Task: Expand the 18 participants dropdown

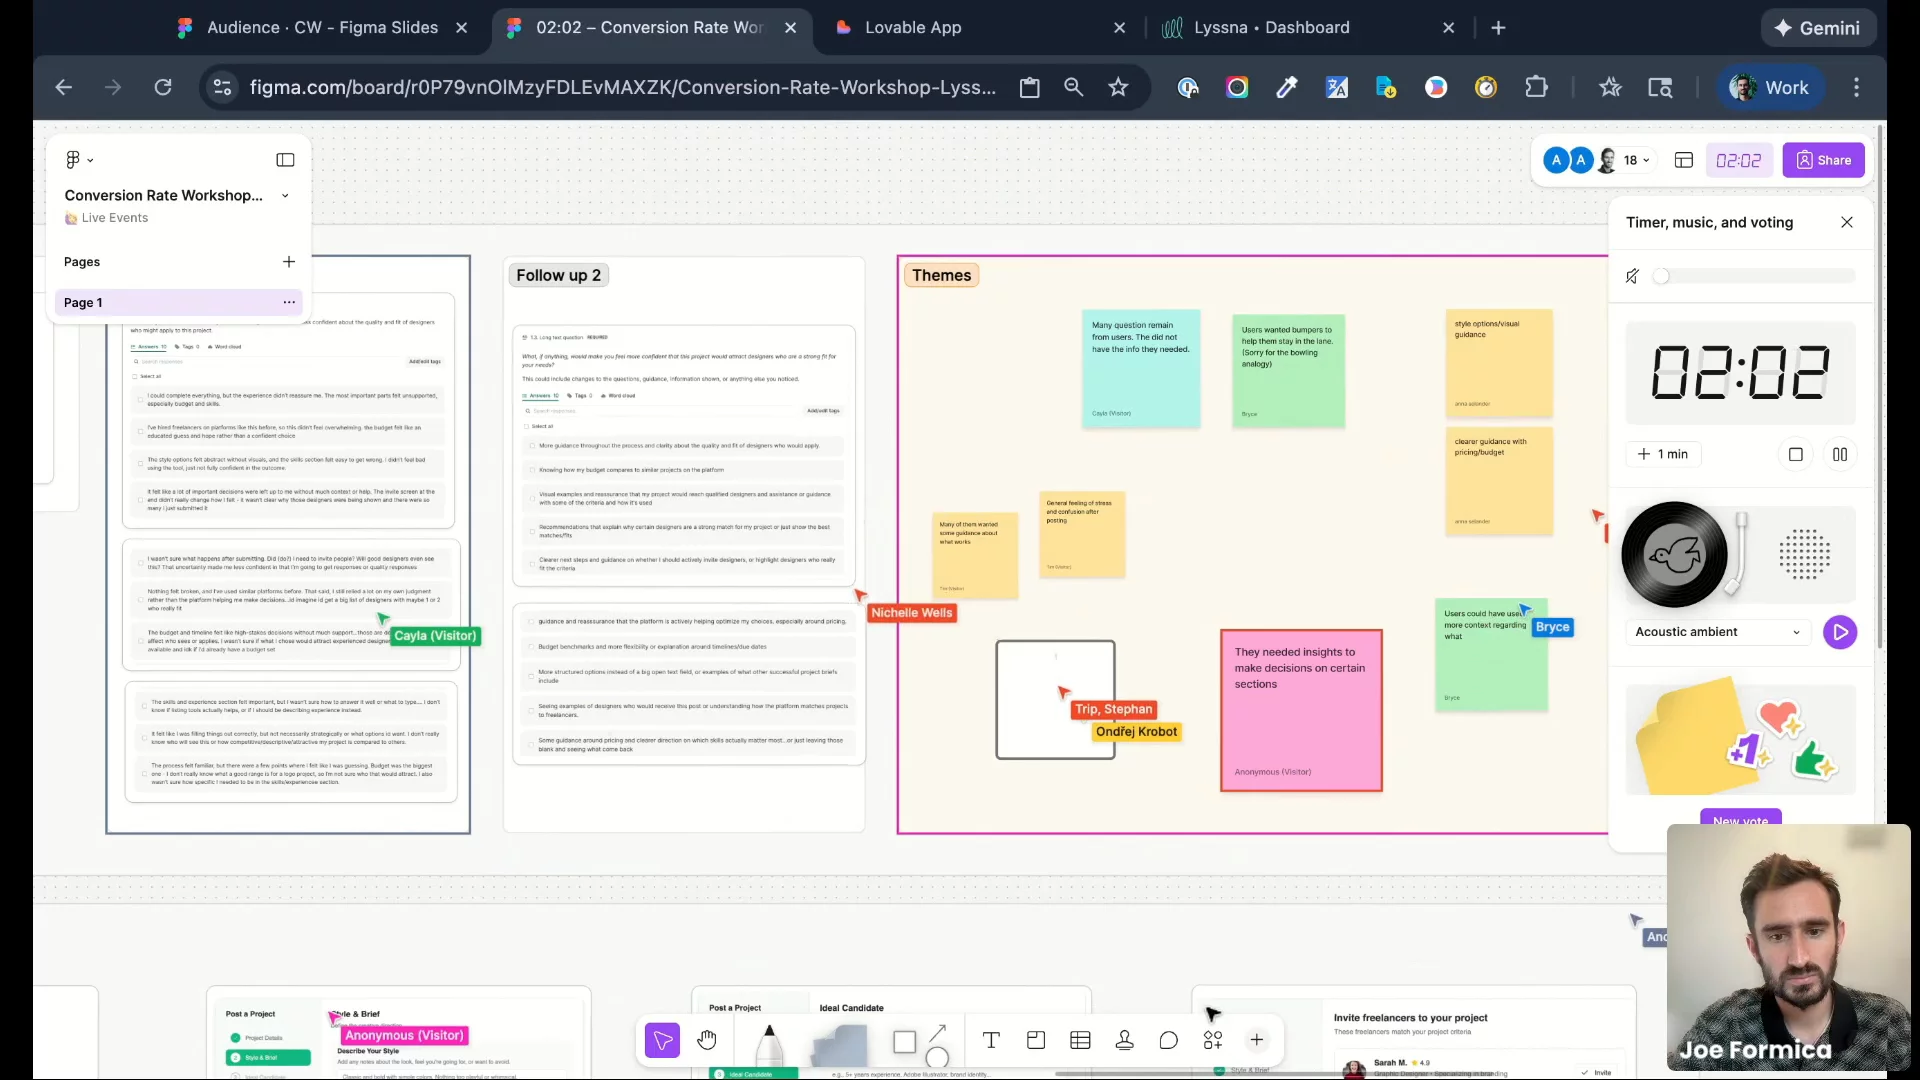Action: pyautogui.click(x=1637, y=160)
